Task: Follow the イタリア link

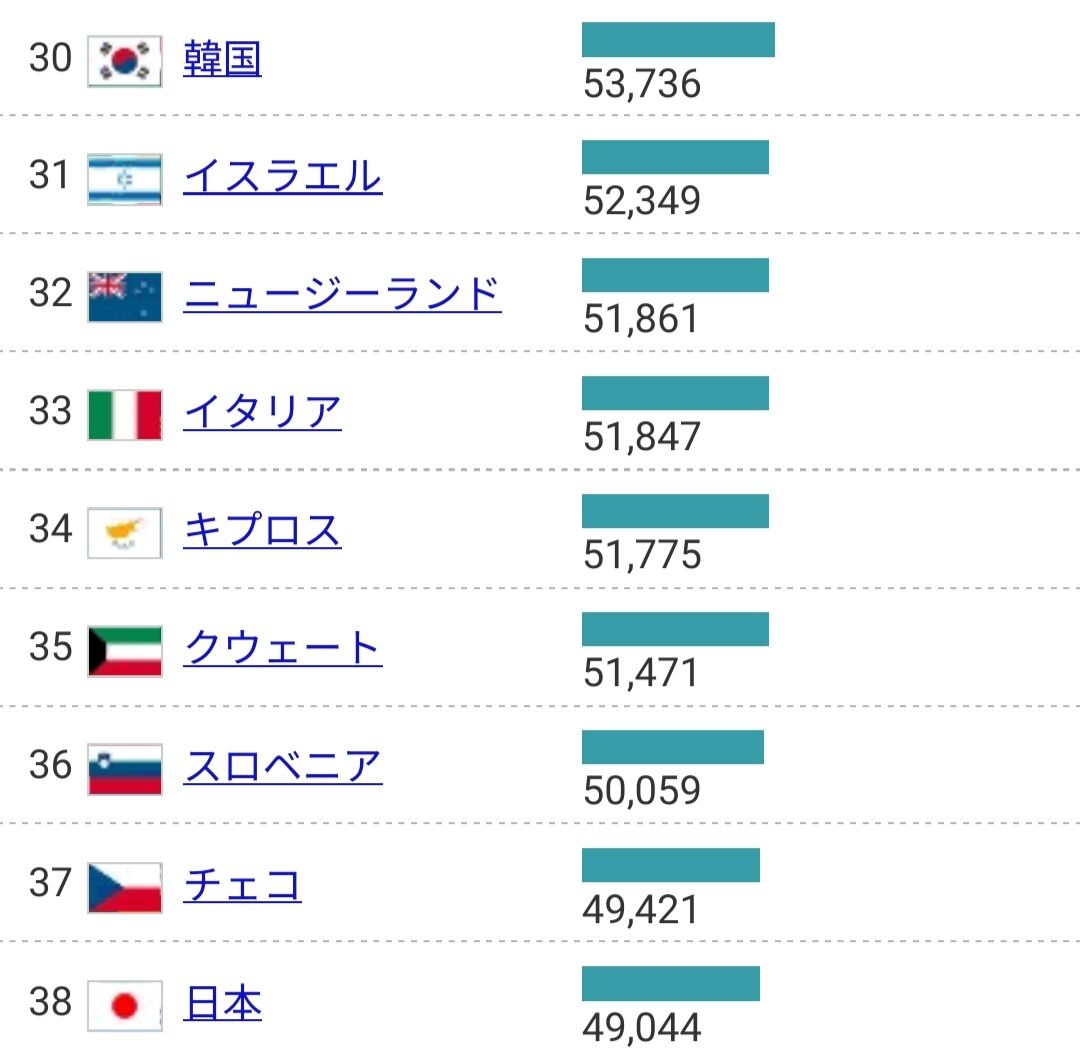Action: click(262, 413)
